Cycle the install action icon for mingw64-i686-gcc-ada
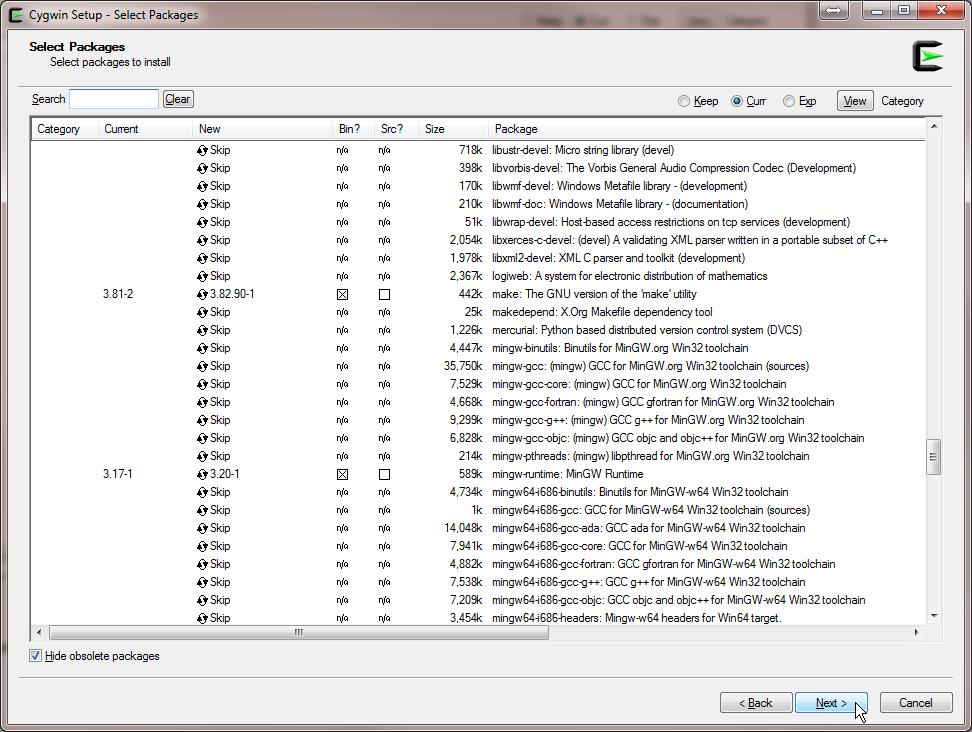The image size is (972, 732). click(202, 528)
